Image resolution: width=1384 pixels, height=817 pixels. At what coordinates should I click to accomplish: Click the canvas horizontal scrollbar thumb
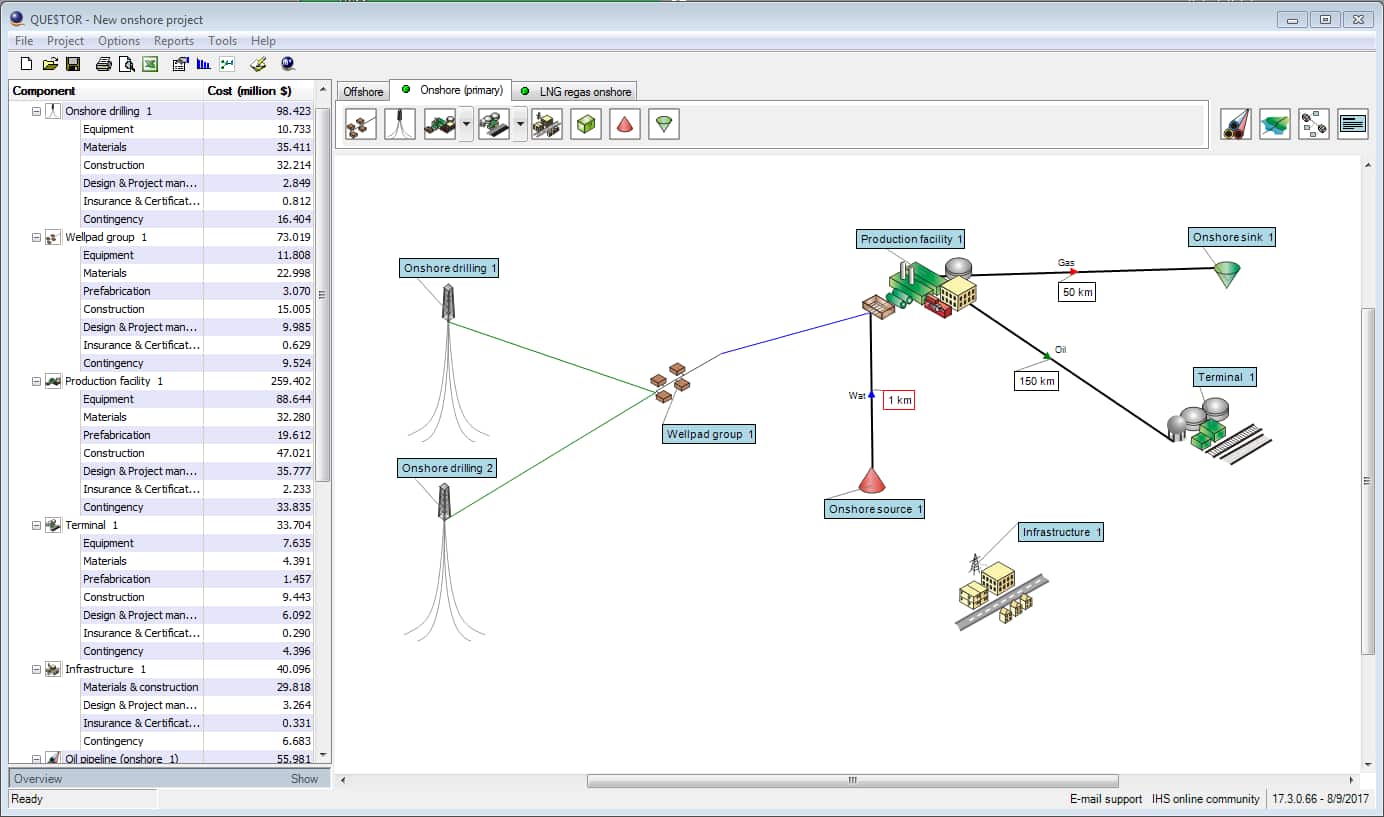point(852,780)
